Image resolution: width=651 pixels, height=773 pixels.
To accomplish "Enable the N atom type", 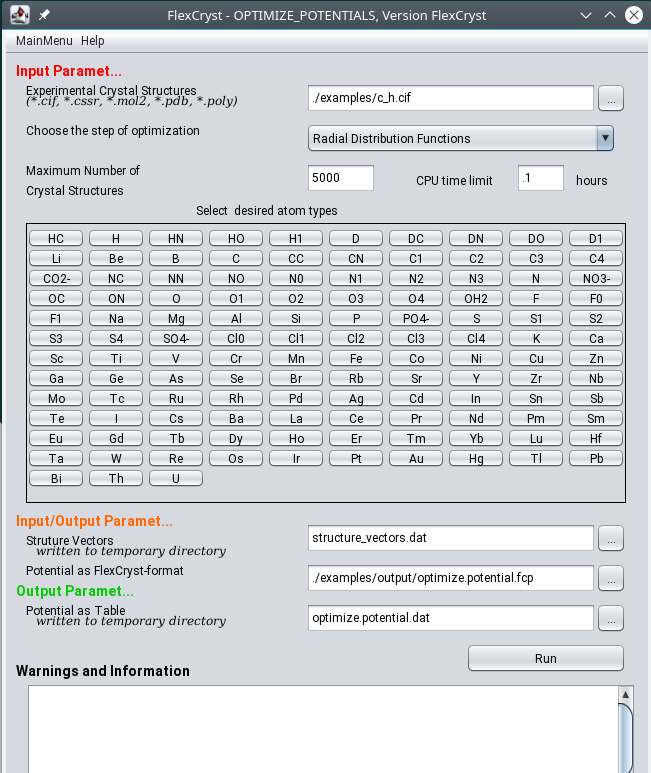I will tap(536, 279).
